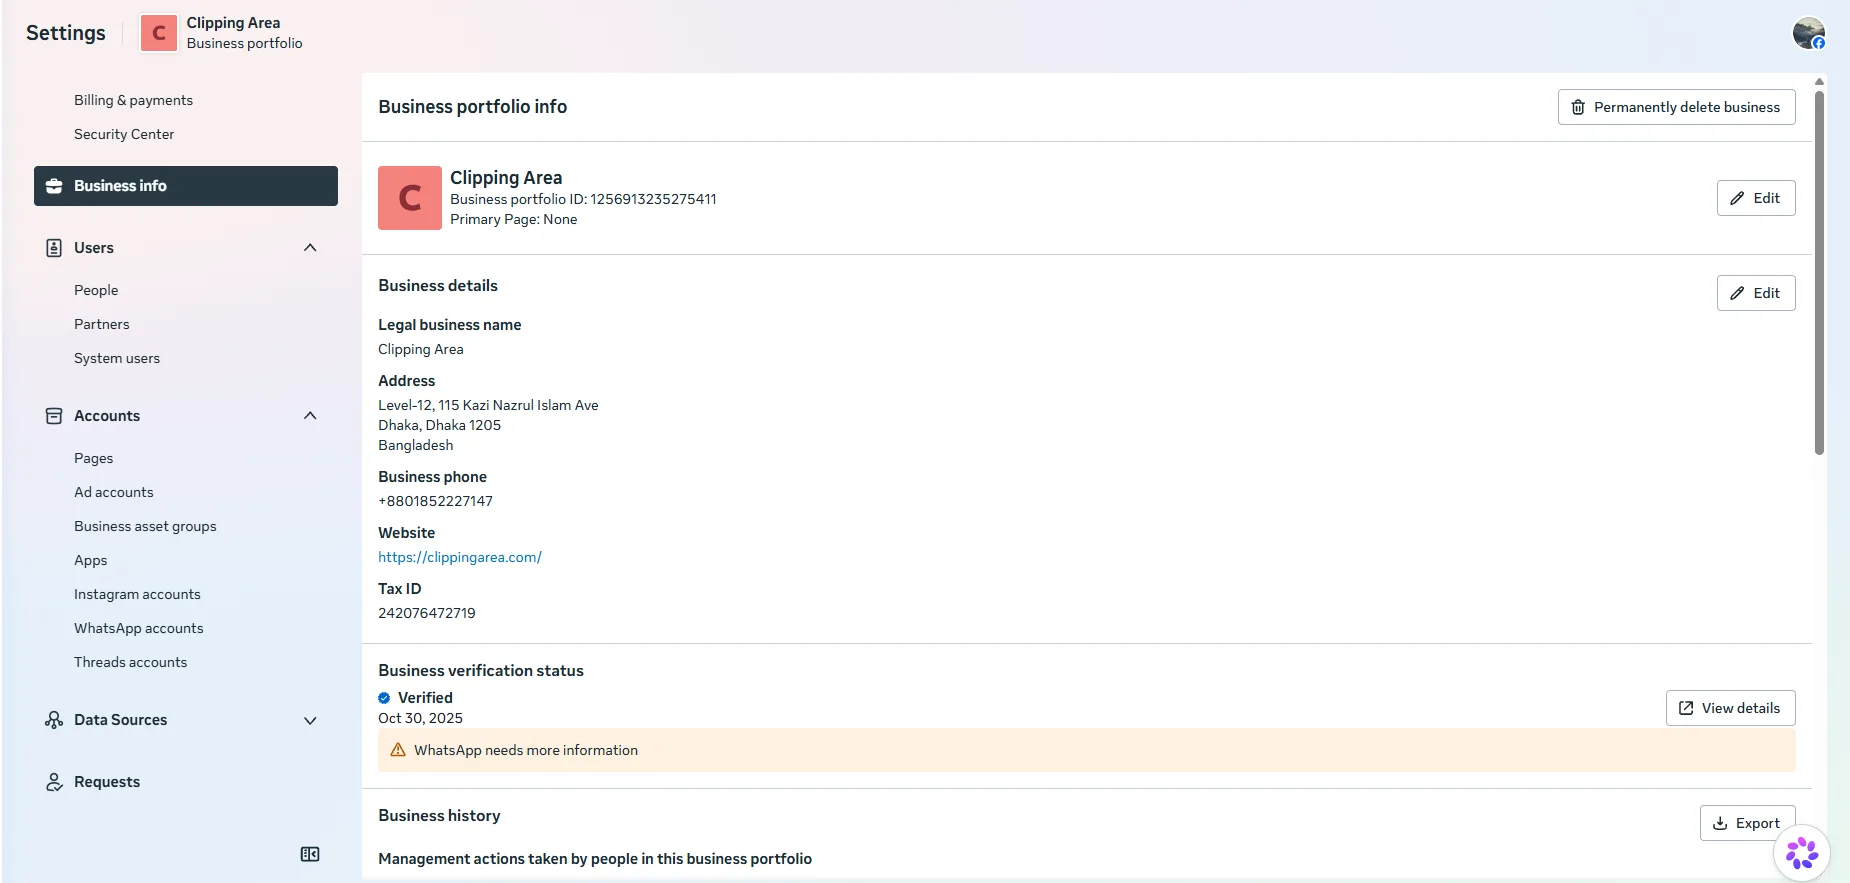Open the profile avatar in top right
The width and height of the screenshot is (1850, 883).
click(1808, 33)
